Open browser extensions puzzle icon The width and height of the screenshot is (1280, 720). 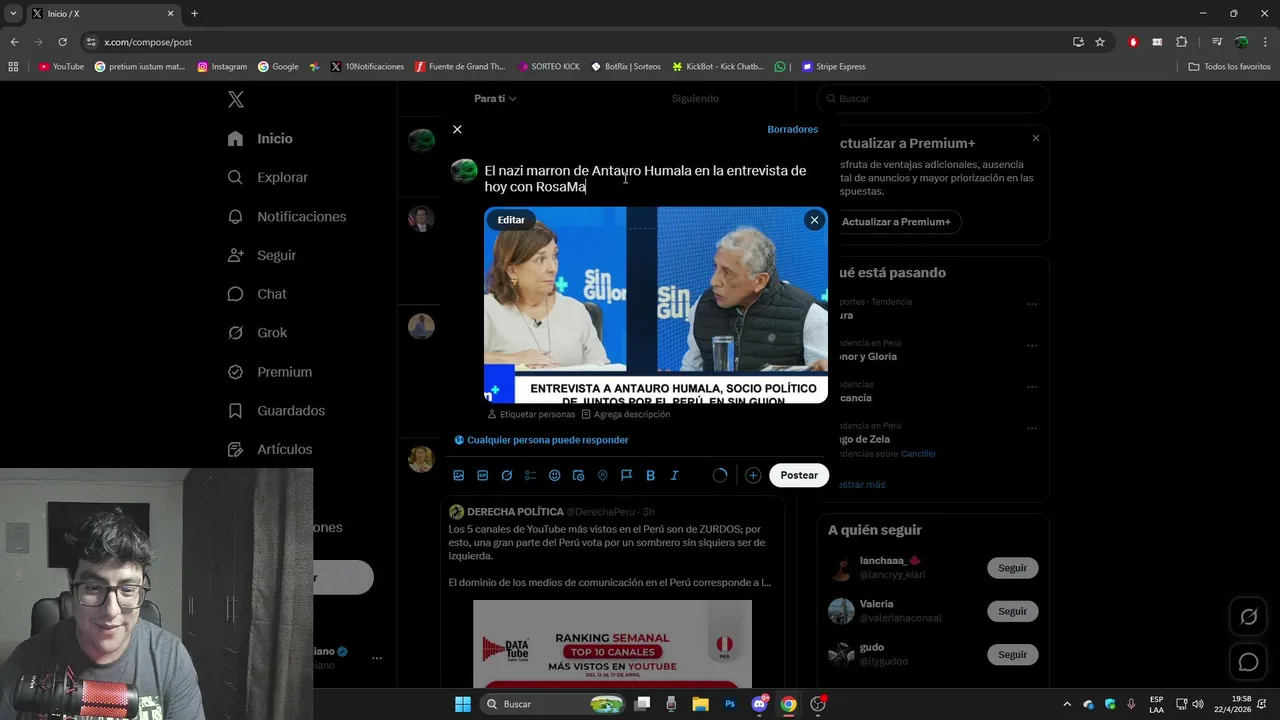1182,42
